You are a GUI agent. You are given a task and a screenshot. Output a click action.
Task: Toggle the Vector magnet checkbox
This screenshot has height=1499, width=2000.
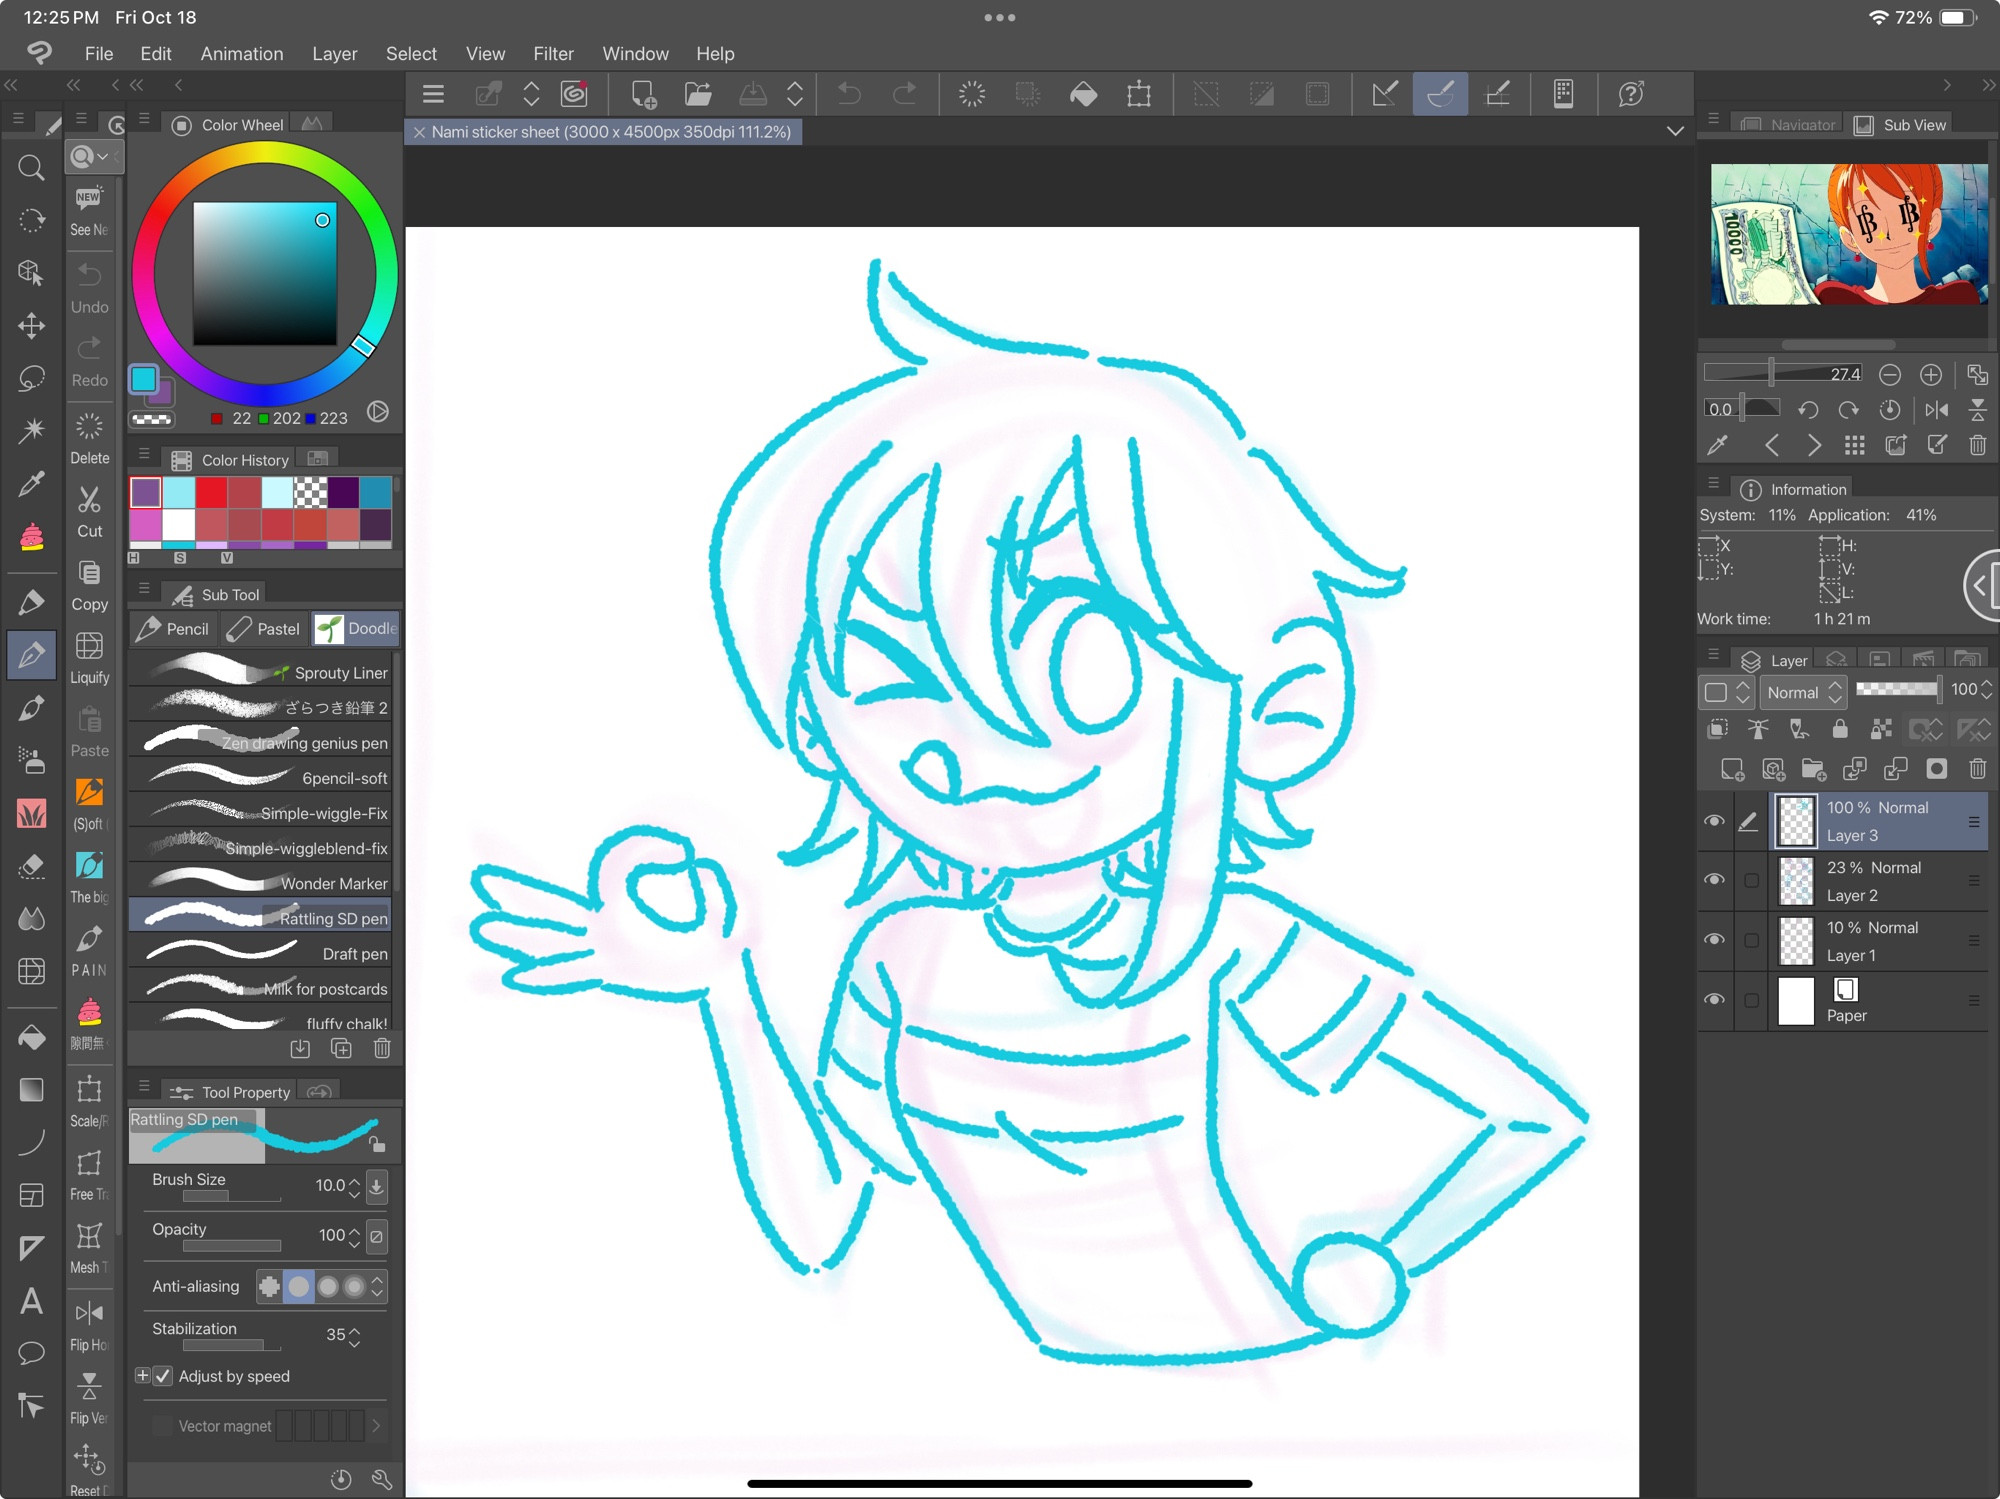[x=162, y=1426]
